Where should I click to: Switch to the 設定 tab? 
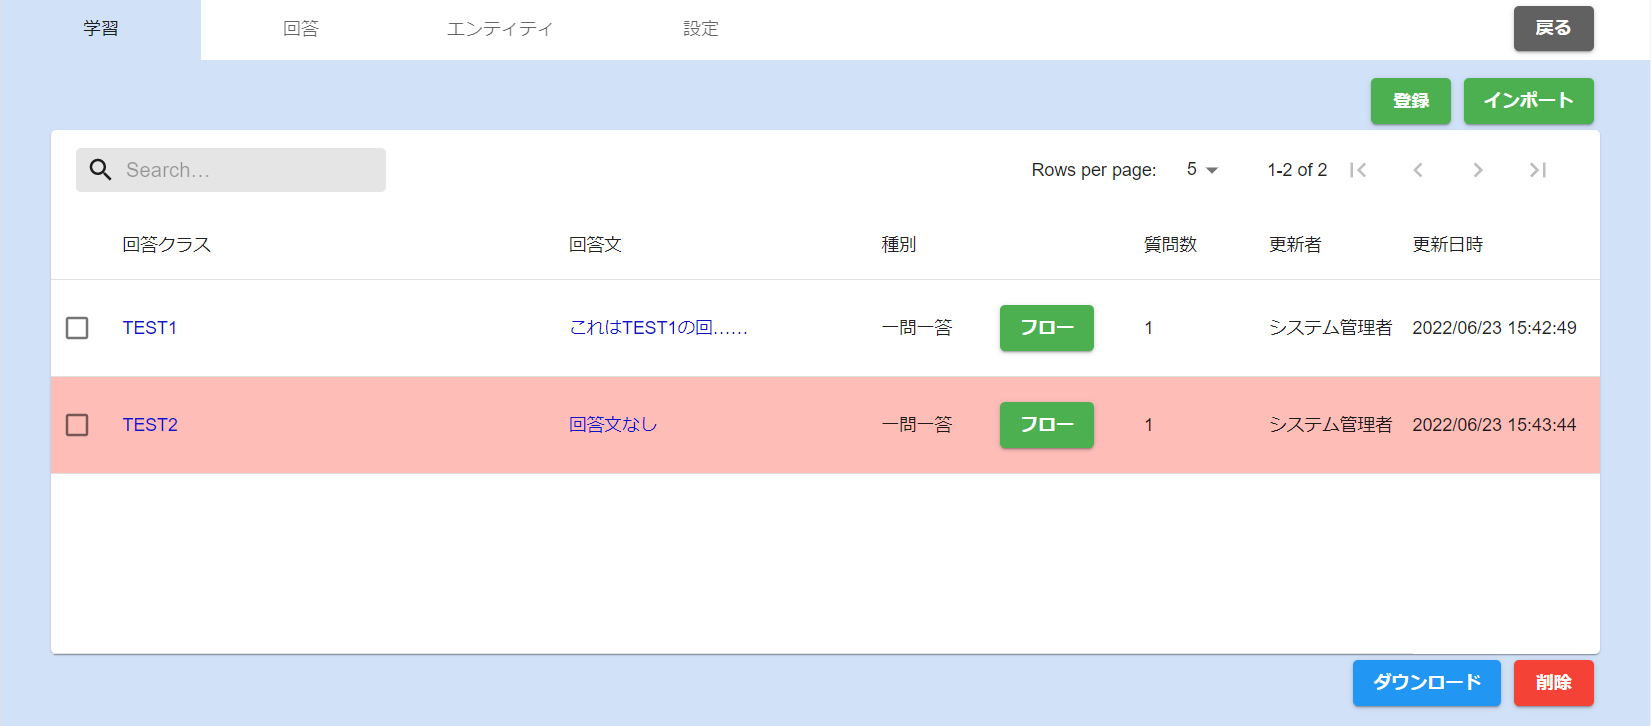(700, 29)
